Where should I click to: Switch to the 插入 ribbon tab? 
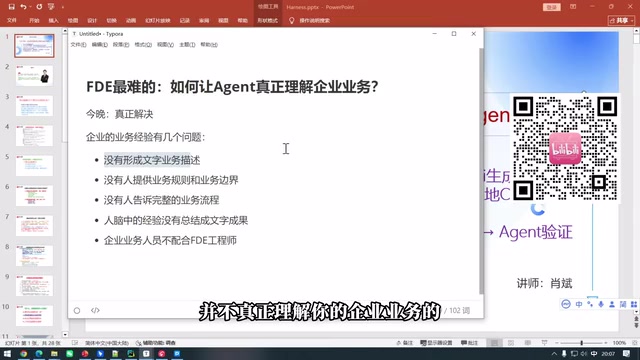53,20
